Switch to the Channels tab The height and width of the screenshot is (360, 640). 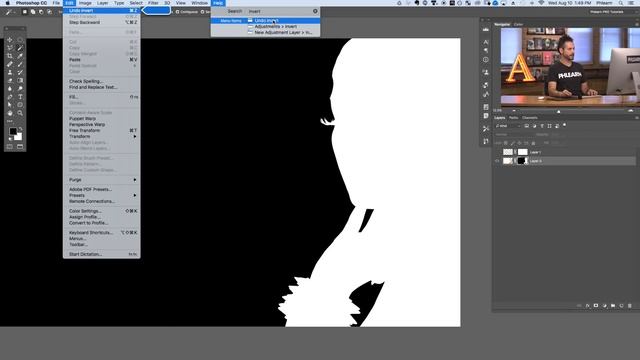[530, 118]
